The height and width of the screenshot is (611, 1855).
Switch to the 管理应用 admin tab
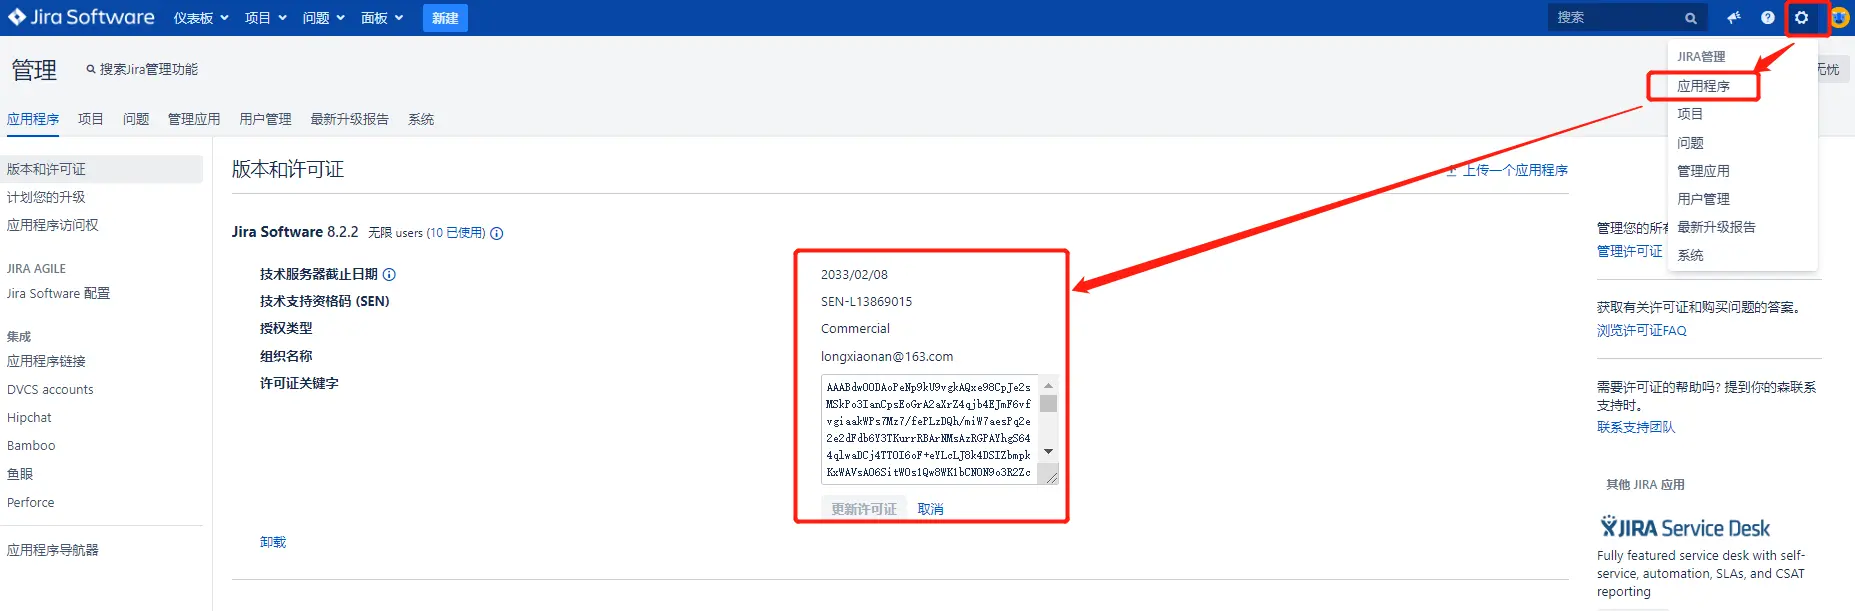[194, 119]
